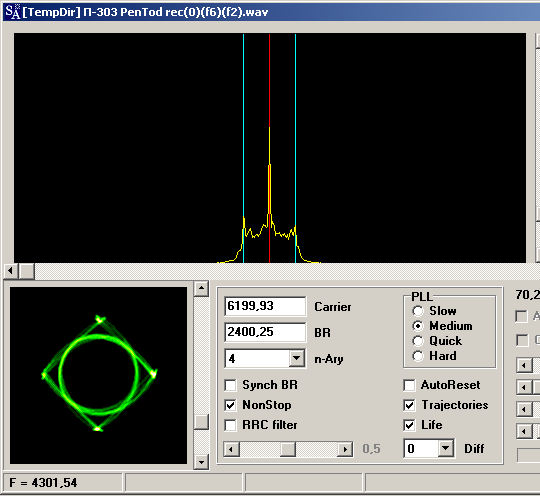Enable the Synch BR checkbox
Image resolution: width=540 pixels, height=496 pixels.
pos(230,385)
